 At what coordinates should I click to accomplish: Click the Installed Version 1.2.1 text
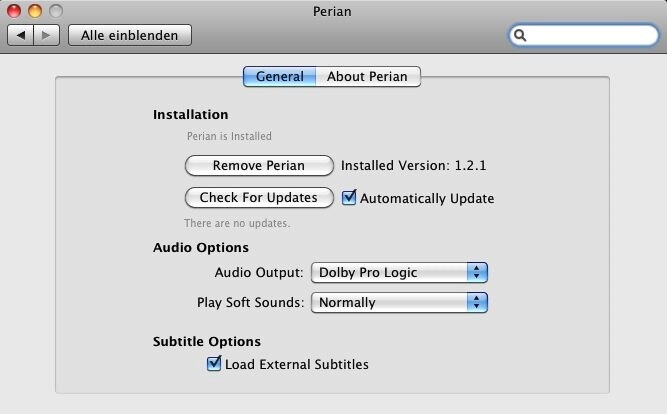click(x=413, y=166)
